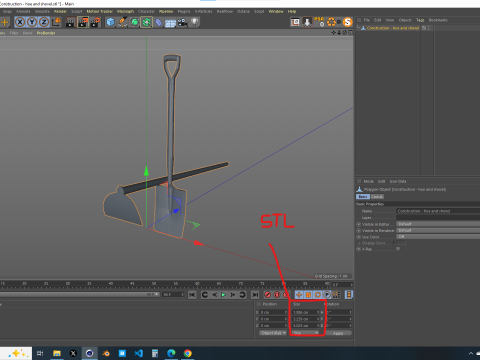Open the ProRender viewport menu
Screen dimensions: 480x360
coord(46,33)
